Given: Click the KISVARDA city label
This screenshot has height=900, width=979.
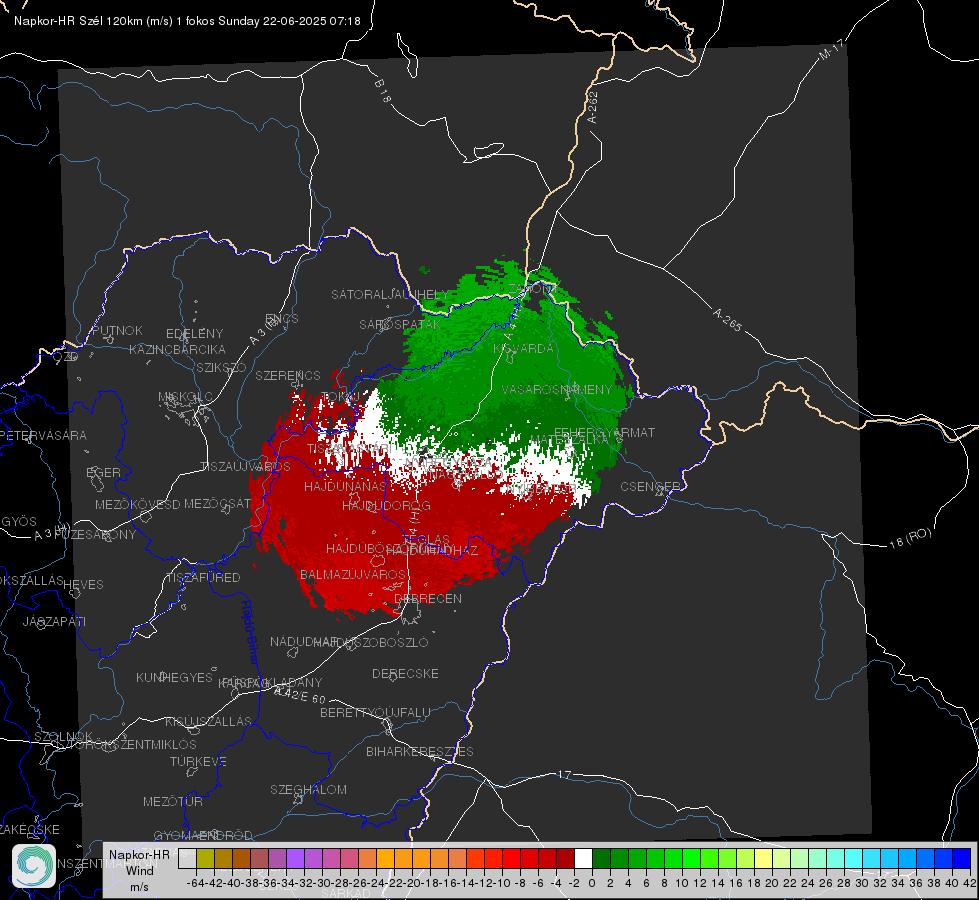Looking at the screenshot, I should (x=523, y=349).
